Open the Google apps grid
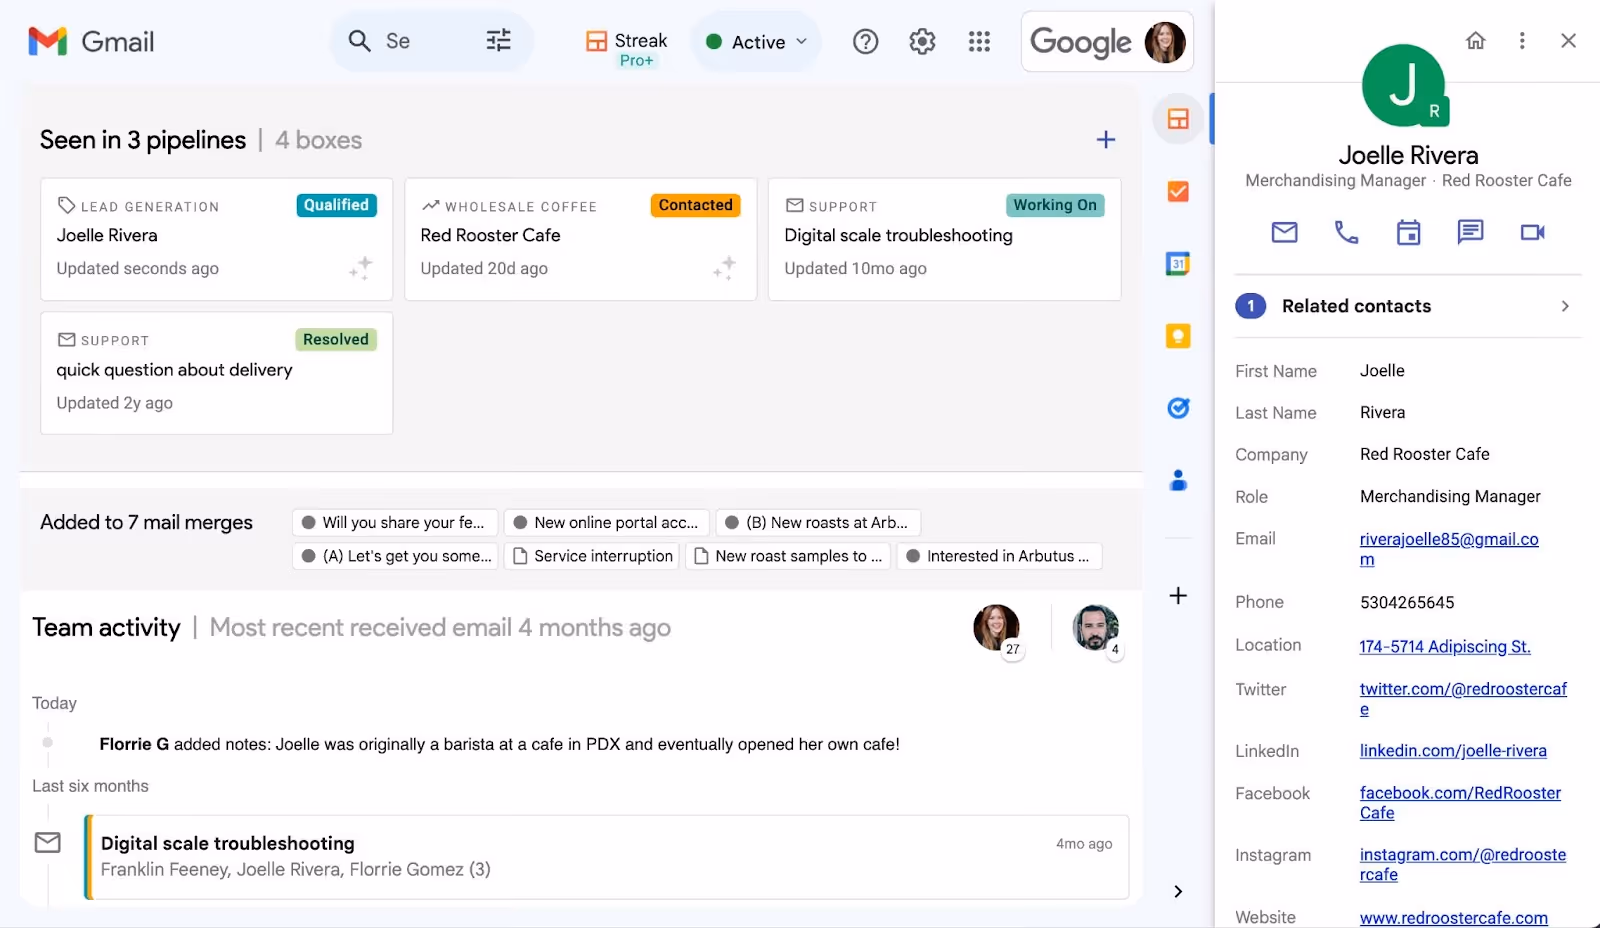This screenshot has width=1600, height=928. pos(979,41)
